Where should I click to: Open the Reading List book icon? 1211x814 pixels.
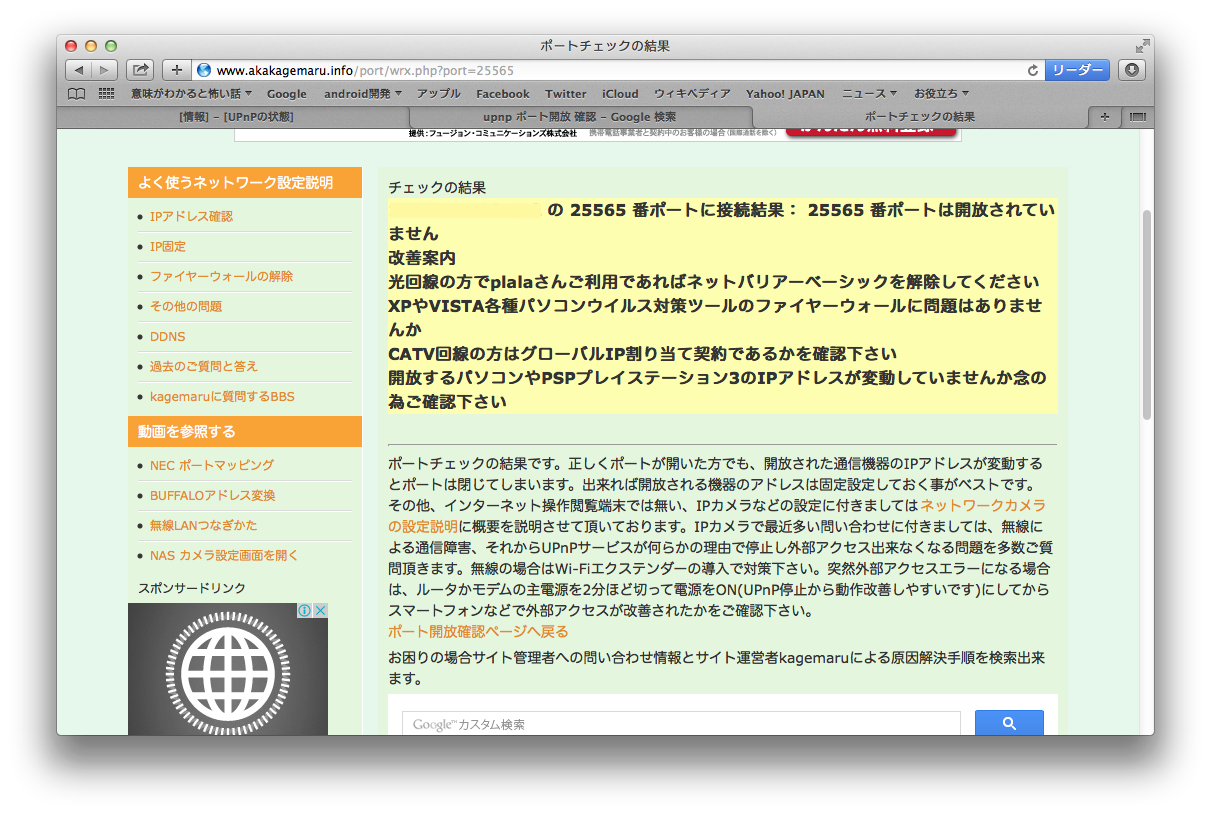pyautogui.click(x=77, y=94)
